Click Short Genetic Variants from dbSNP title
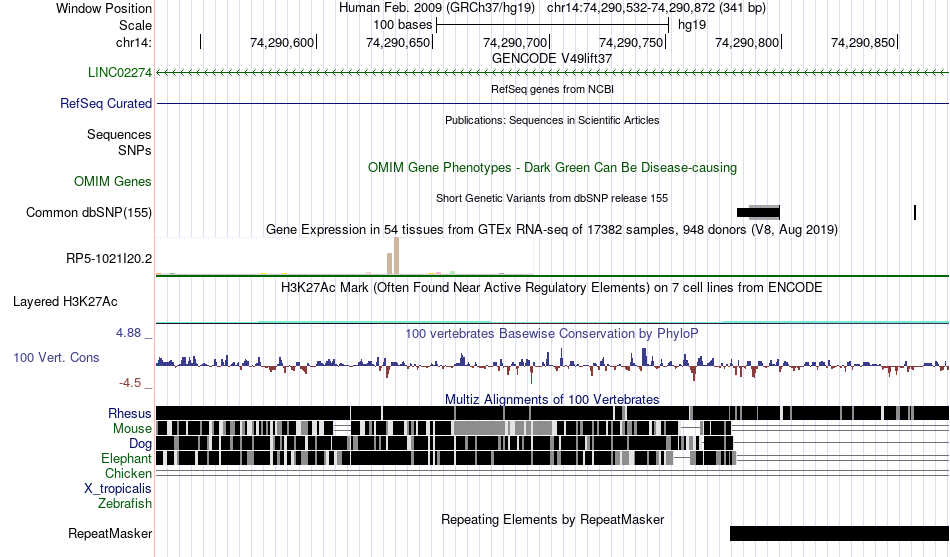Screen dimensions: 950x557 [x=552, y=198]
